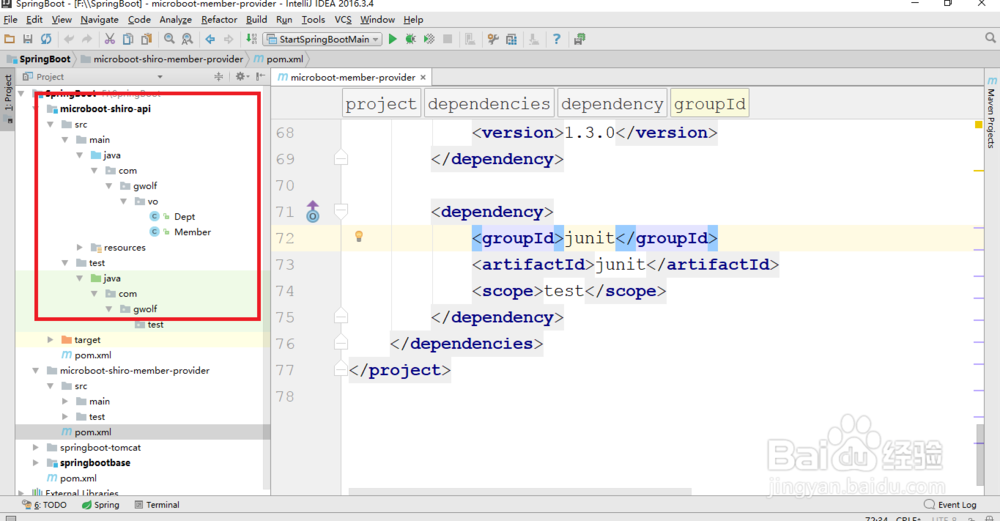Hide the Project panel with collapse icon
The height and width of the screenshot is (521, 1000).
[x=260, y=77]
